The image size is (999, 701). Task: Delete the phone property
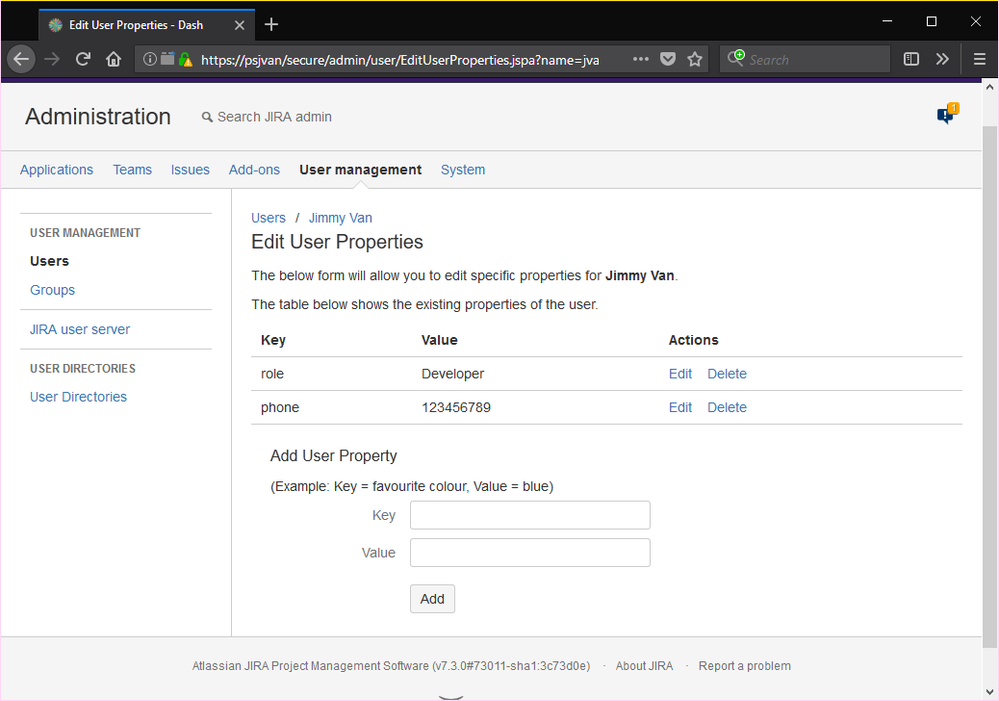pos(727,407)
